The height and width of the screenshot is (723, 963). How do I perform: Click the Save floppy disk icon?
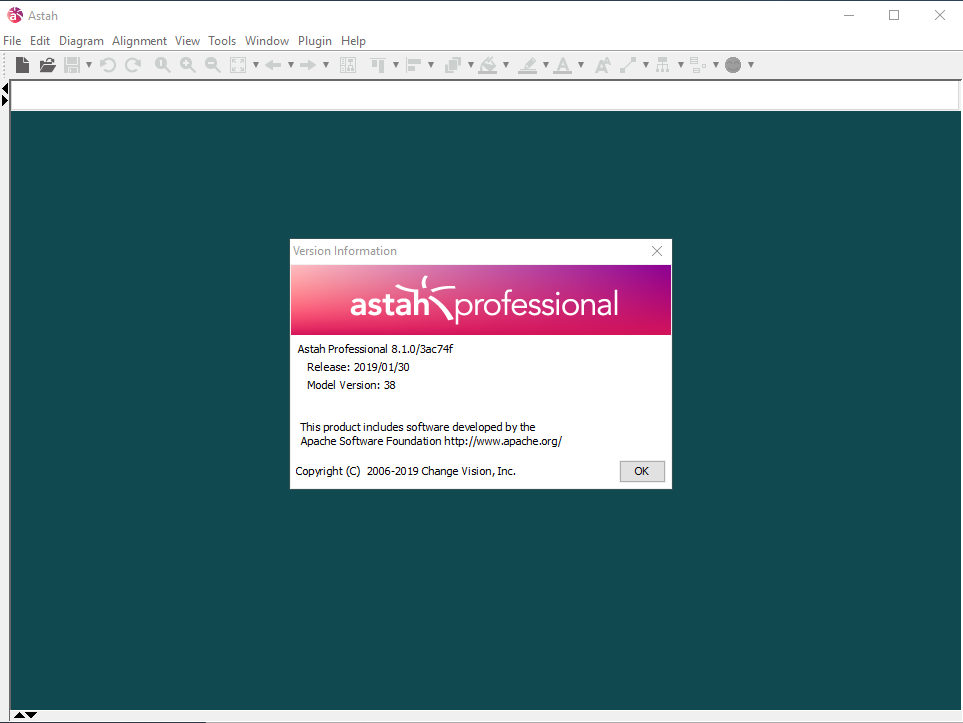(x=72, y=64)
